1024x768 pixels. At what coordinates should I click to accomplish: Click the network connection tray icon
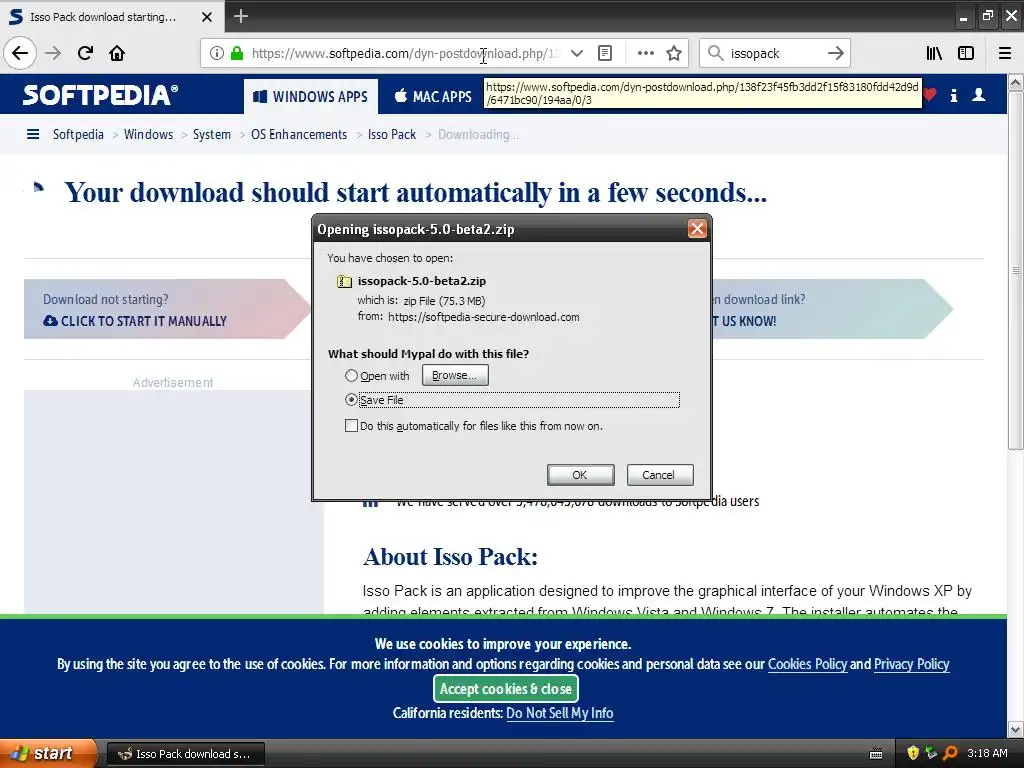931,753
